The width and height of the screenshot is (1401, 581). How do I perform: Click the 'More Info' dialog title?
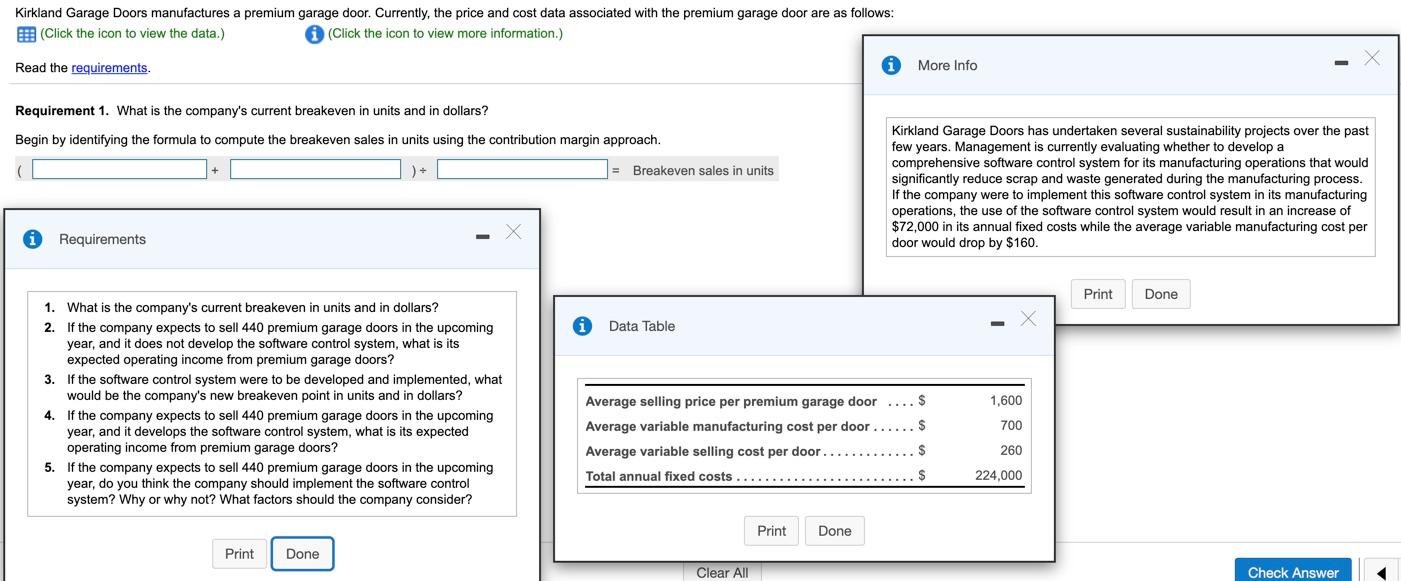947,65
